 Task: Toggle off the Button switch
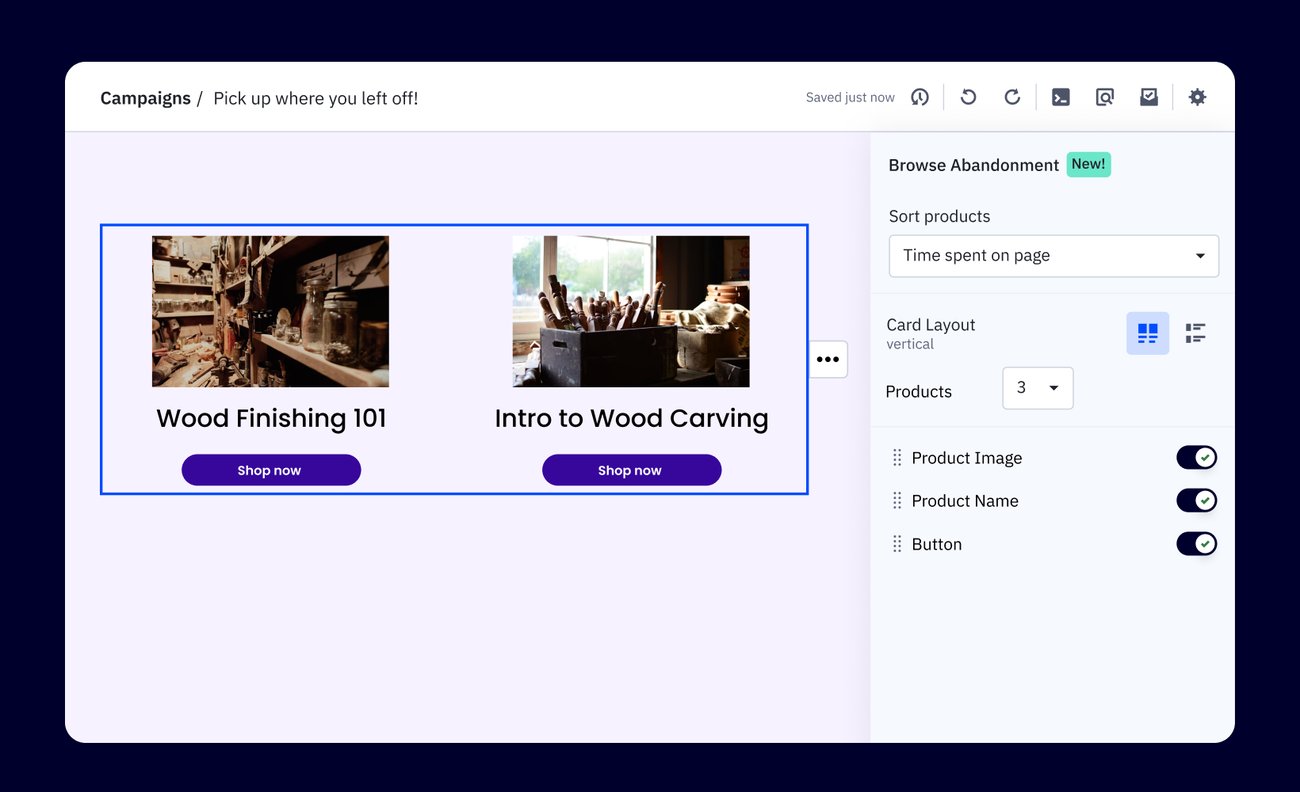[1196, 543]
